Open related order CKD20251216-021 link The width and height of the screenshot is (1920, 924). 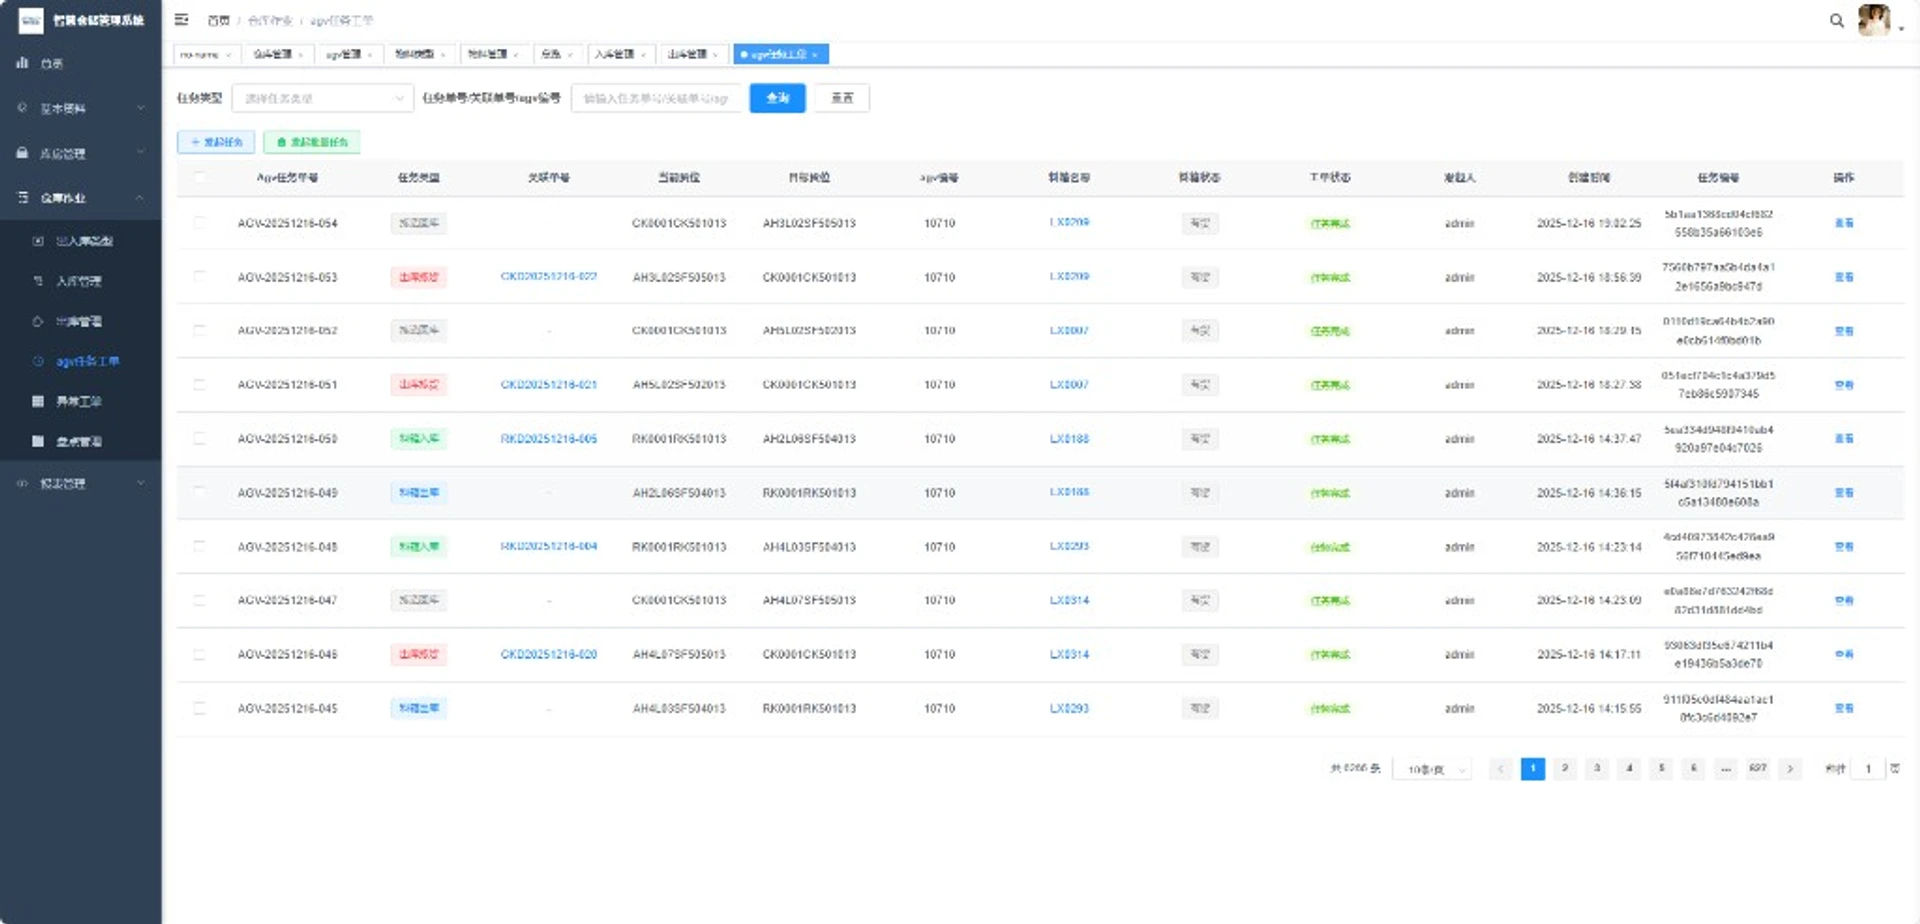548,384
